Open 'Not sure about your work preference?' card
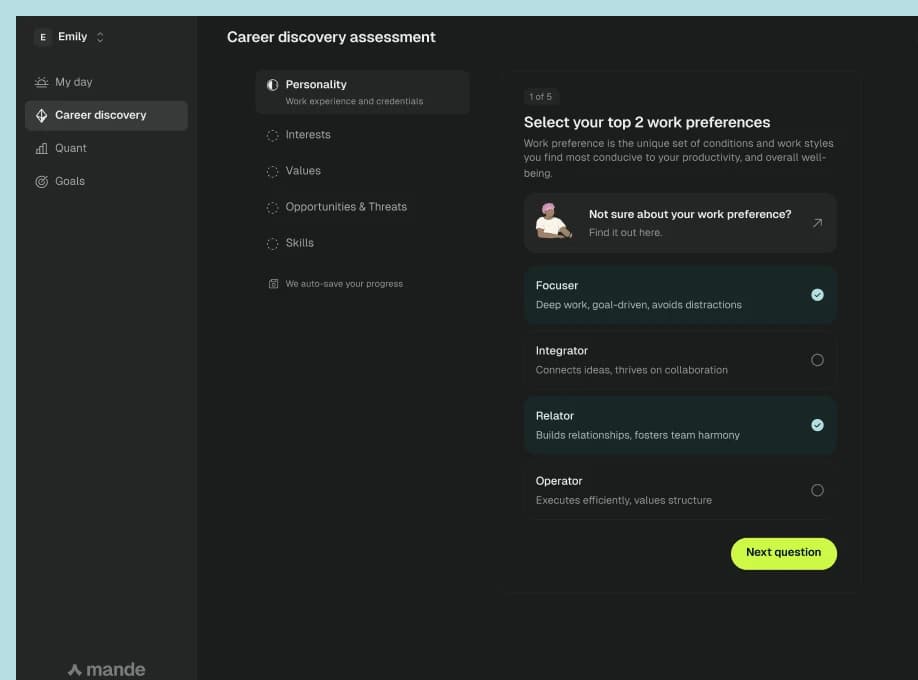Image resolution: width=918 pixels, height=680 pixels. click(x=680, y=223)
